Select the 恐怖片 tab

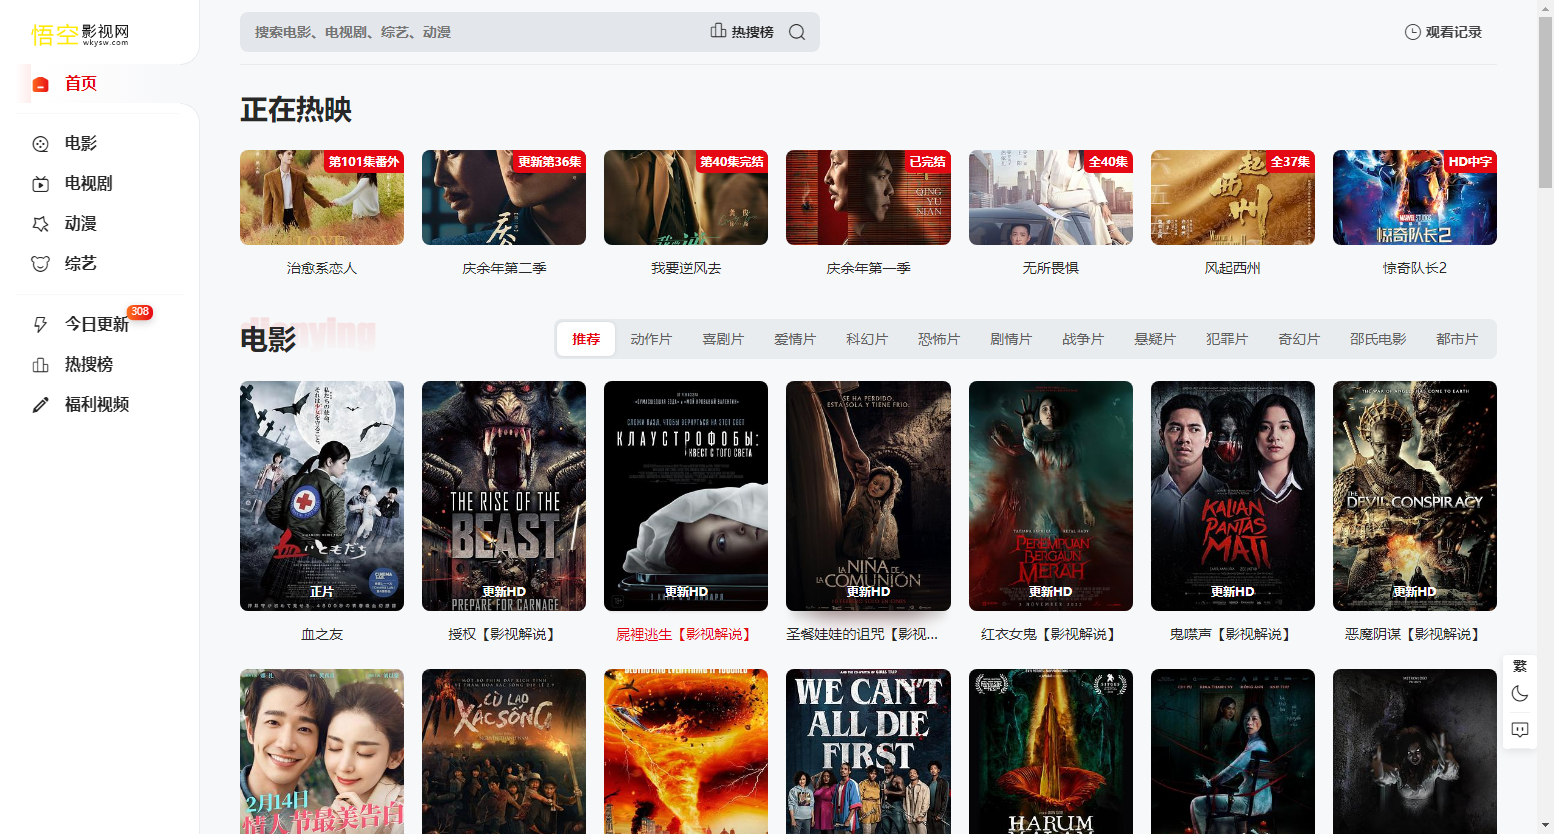click(x=939, y=340)
